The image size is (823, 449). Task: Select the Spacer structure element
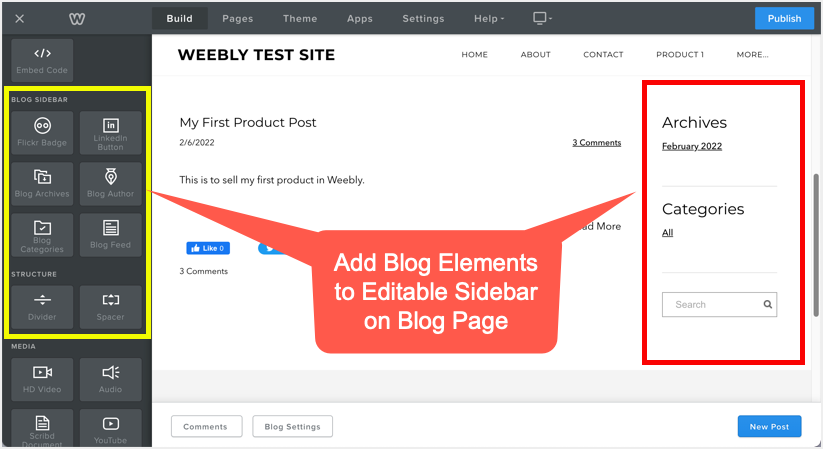pyautogui.click(x=110, y=306)
